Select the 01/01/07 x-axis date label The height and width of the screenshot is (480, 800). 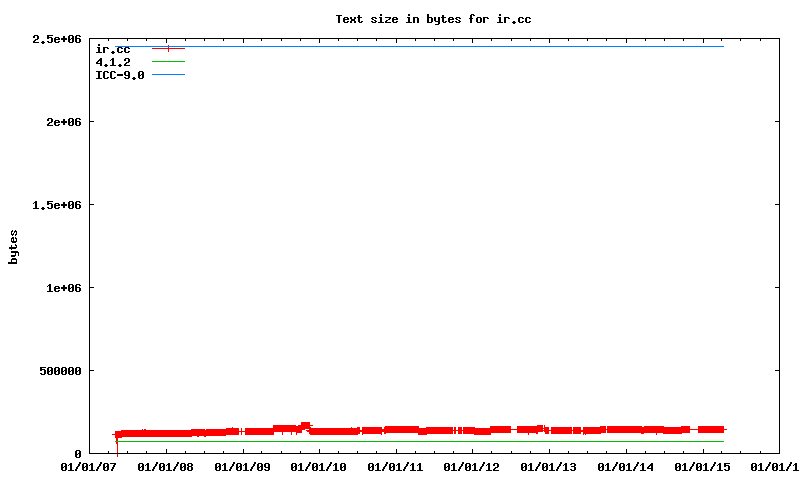[x=87, y=466]
